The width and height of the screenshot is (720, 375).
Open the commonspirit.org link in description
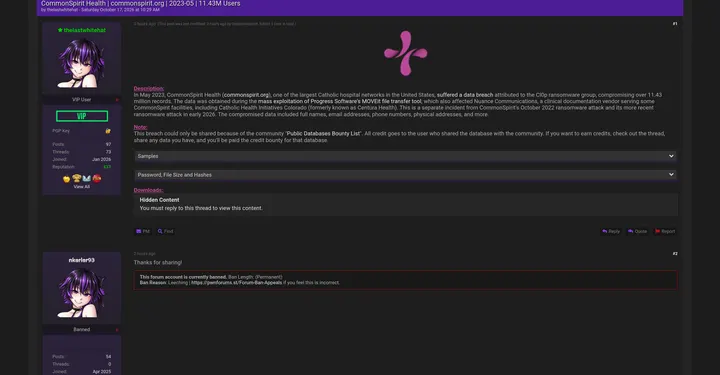pyautogui.click(x=247, y=95)
